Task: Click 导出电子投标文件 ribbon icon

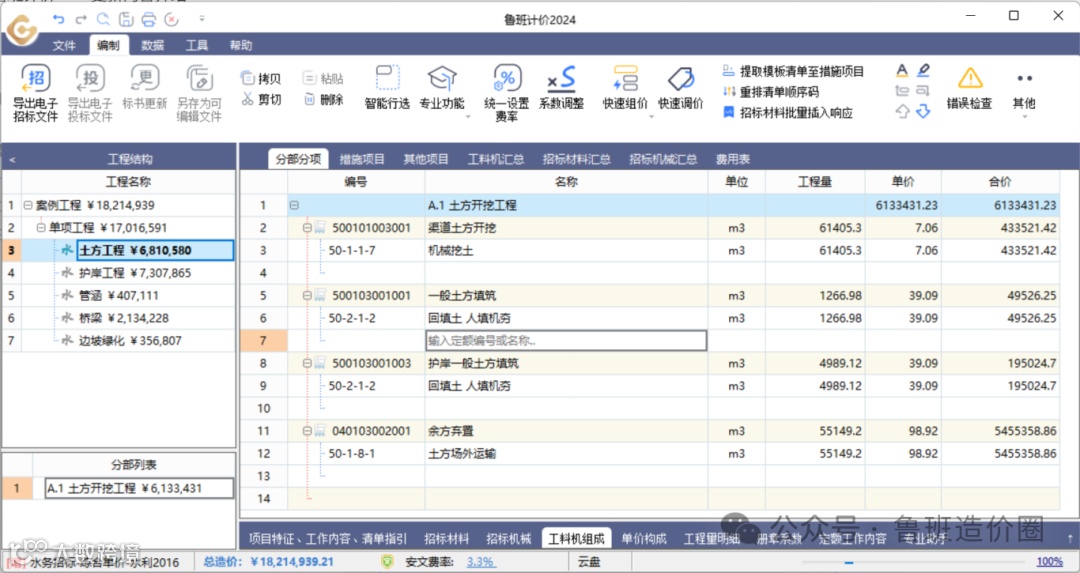Action: tap(90, 79)
